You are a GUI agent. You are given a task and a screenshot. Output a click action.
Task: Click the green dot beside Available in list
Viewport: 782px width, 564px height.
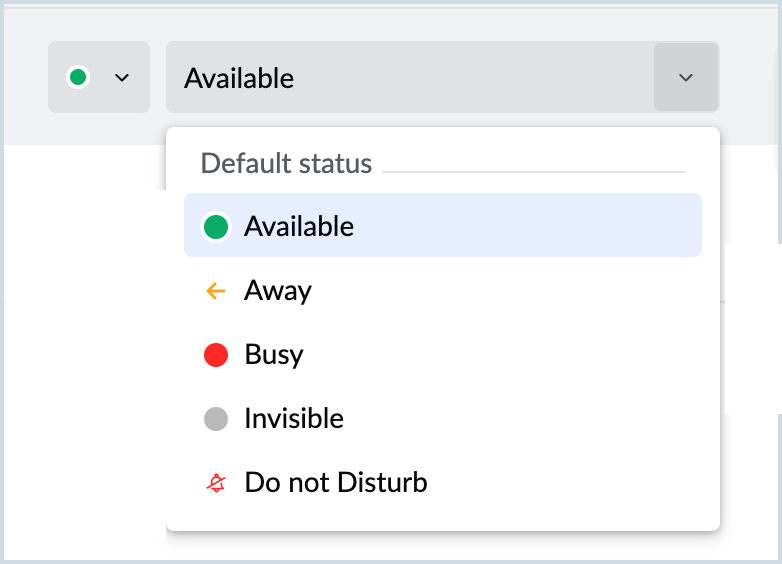pos(216,227)
